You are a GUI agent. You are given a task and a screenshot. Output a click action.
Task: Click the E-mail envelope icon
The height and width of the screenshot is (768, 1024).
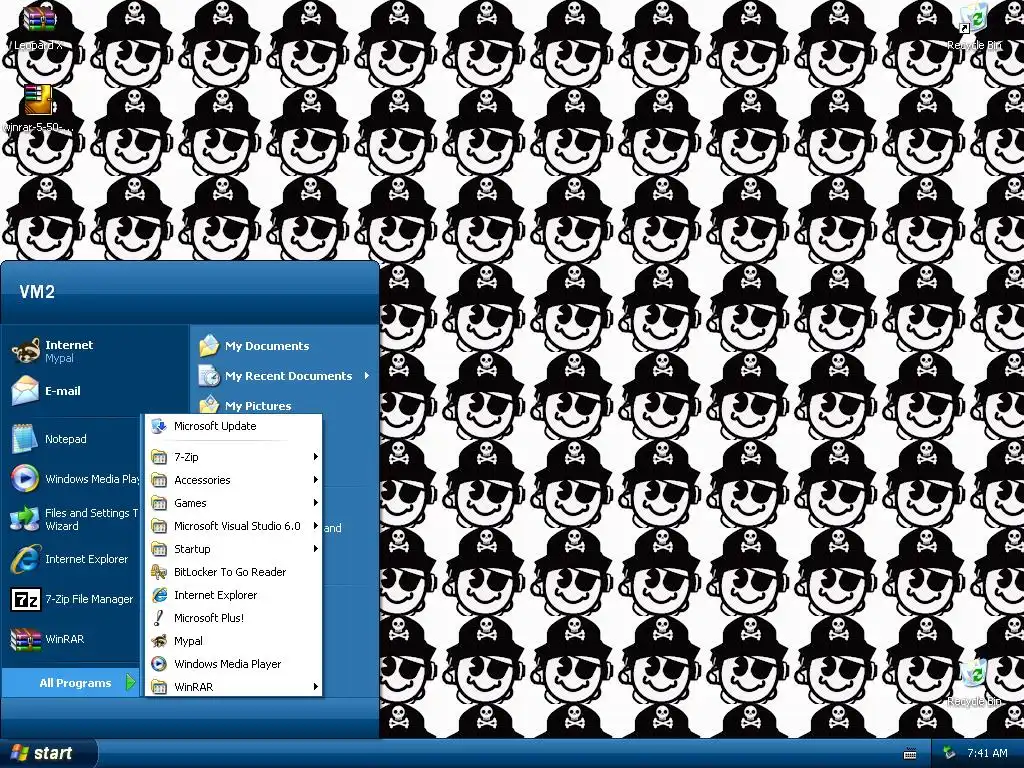tap(26, 391)
